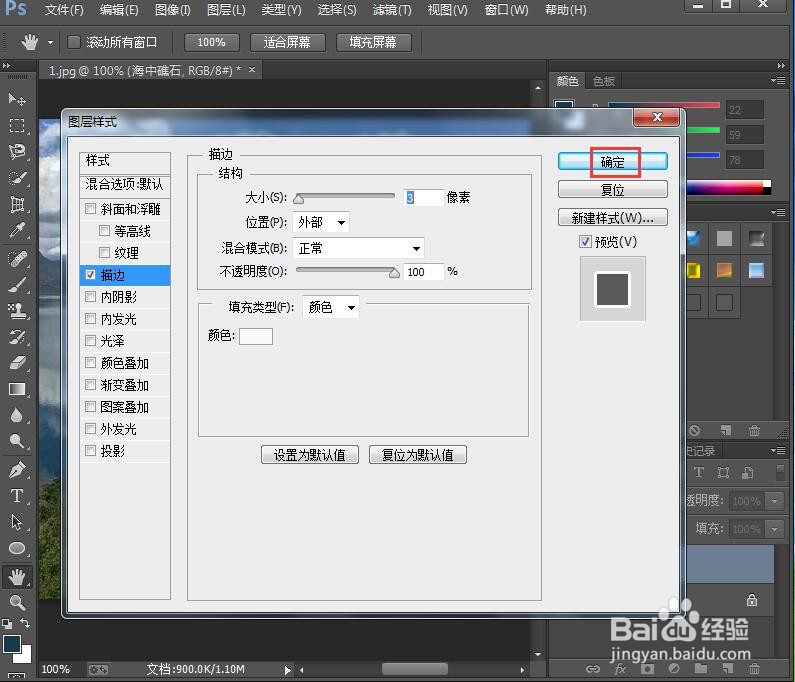Swap foreground and background colors
The width and height of the screenshot is (795, 682).
(x=25, y=622)
